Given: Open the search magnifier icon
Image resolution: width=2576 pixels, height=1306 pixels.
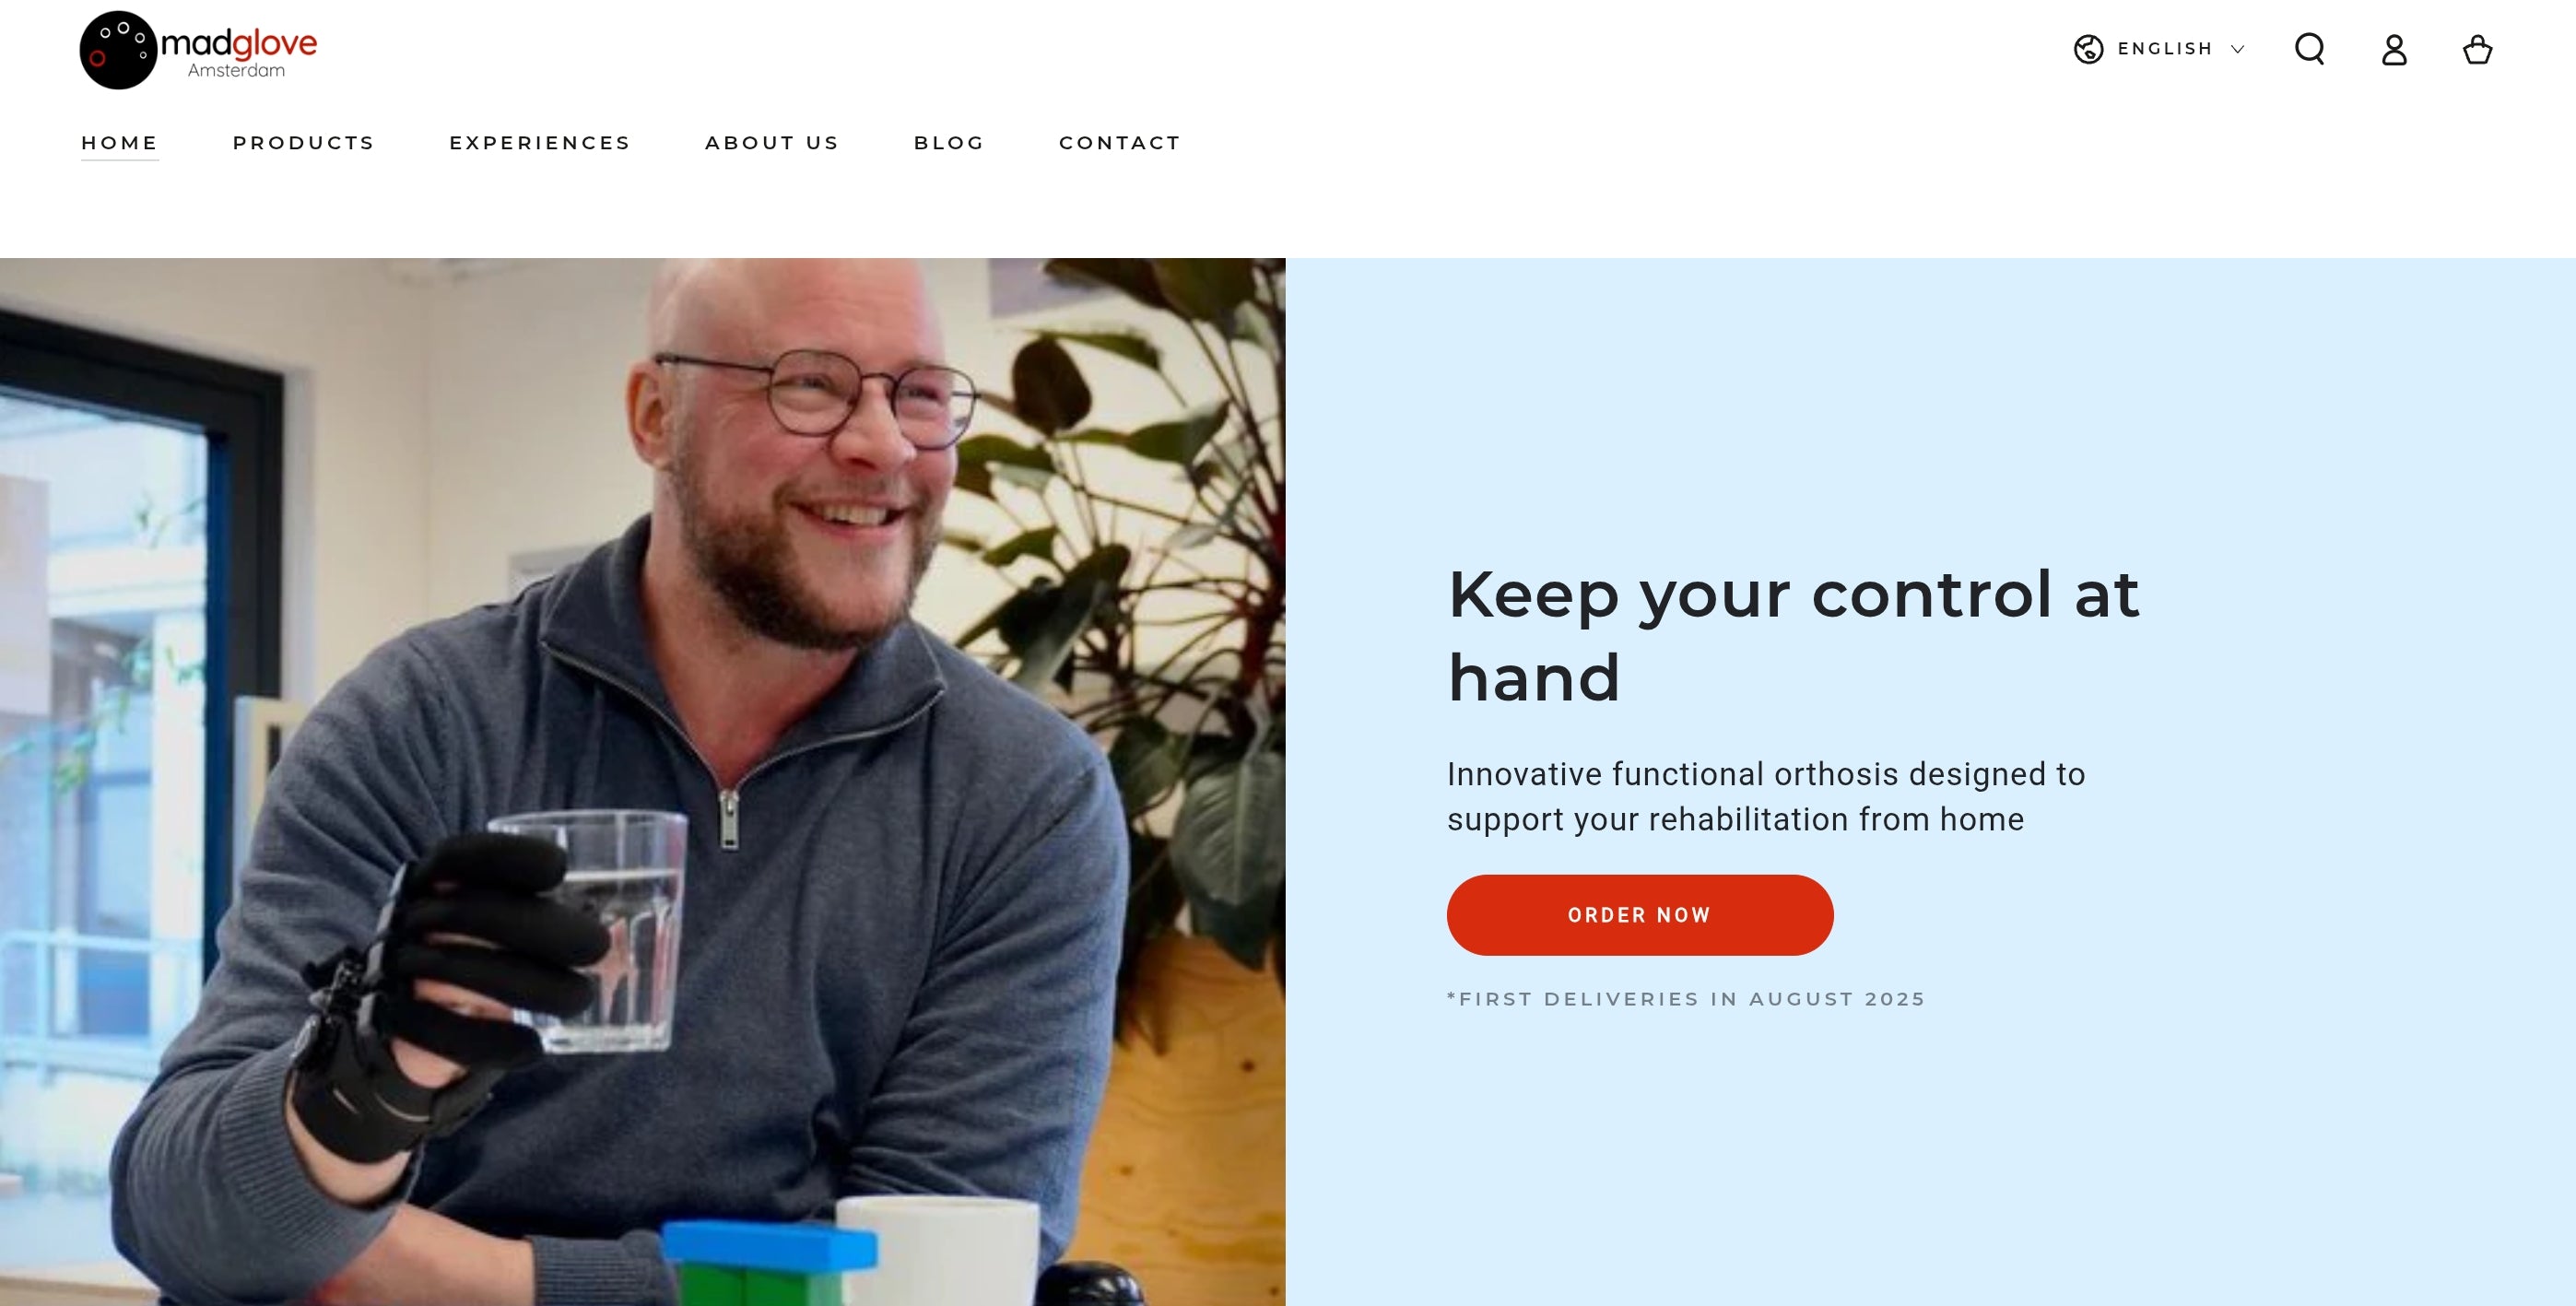Looking at the screenshot, I should [x=2309, y=49].
